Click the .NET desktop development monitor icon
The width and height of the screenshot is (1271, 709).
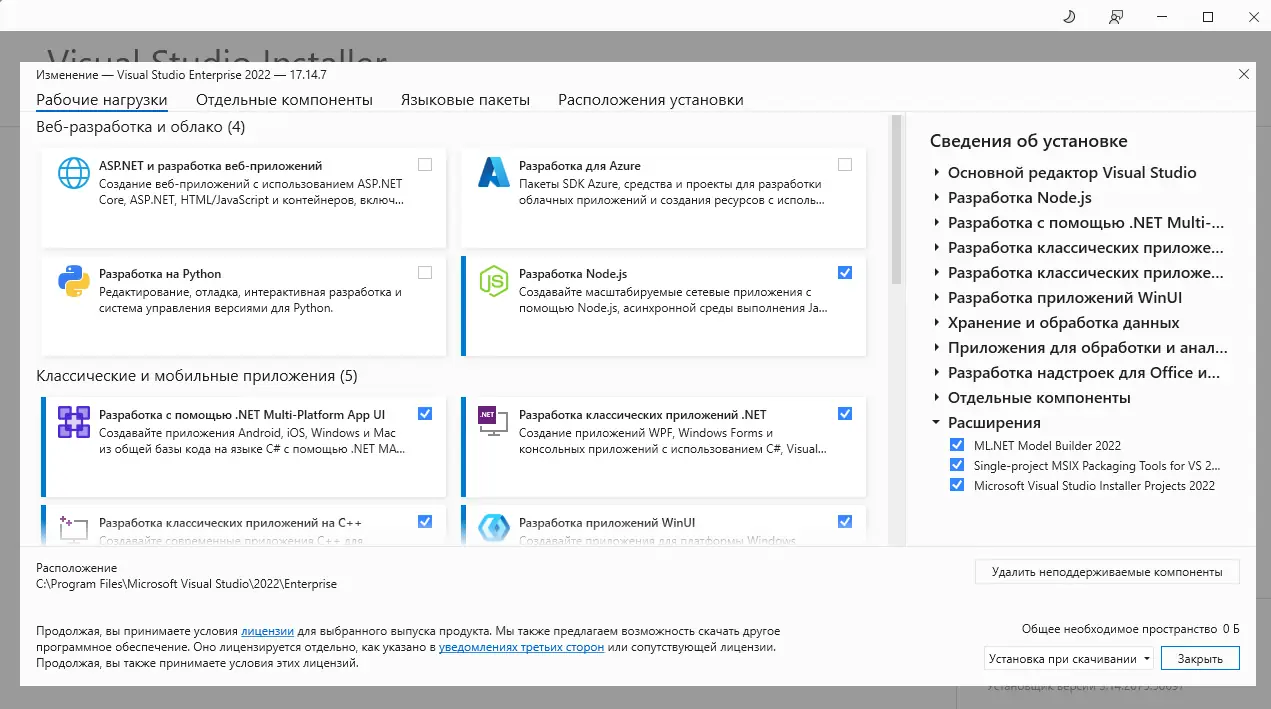[493, 421]
